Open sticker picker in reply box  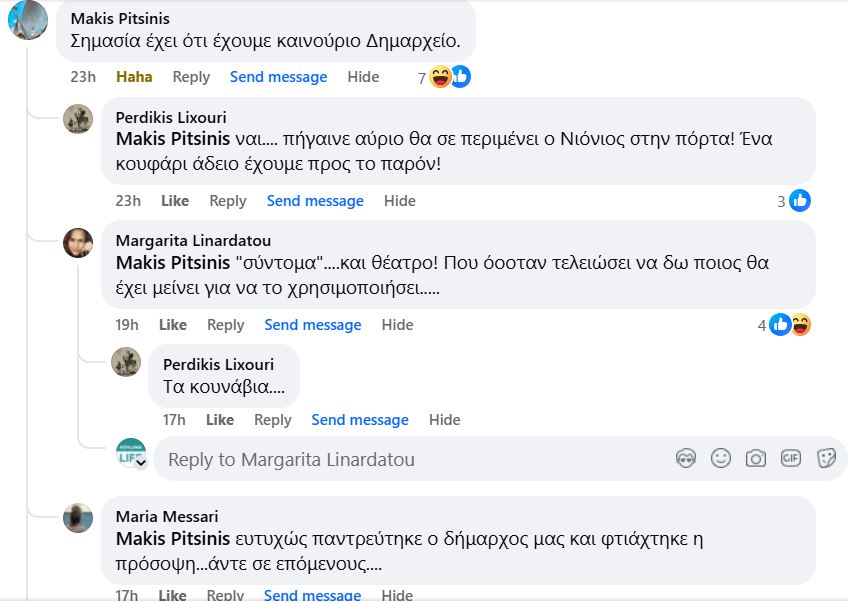[826, 458]
